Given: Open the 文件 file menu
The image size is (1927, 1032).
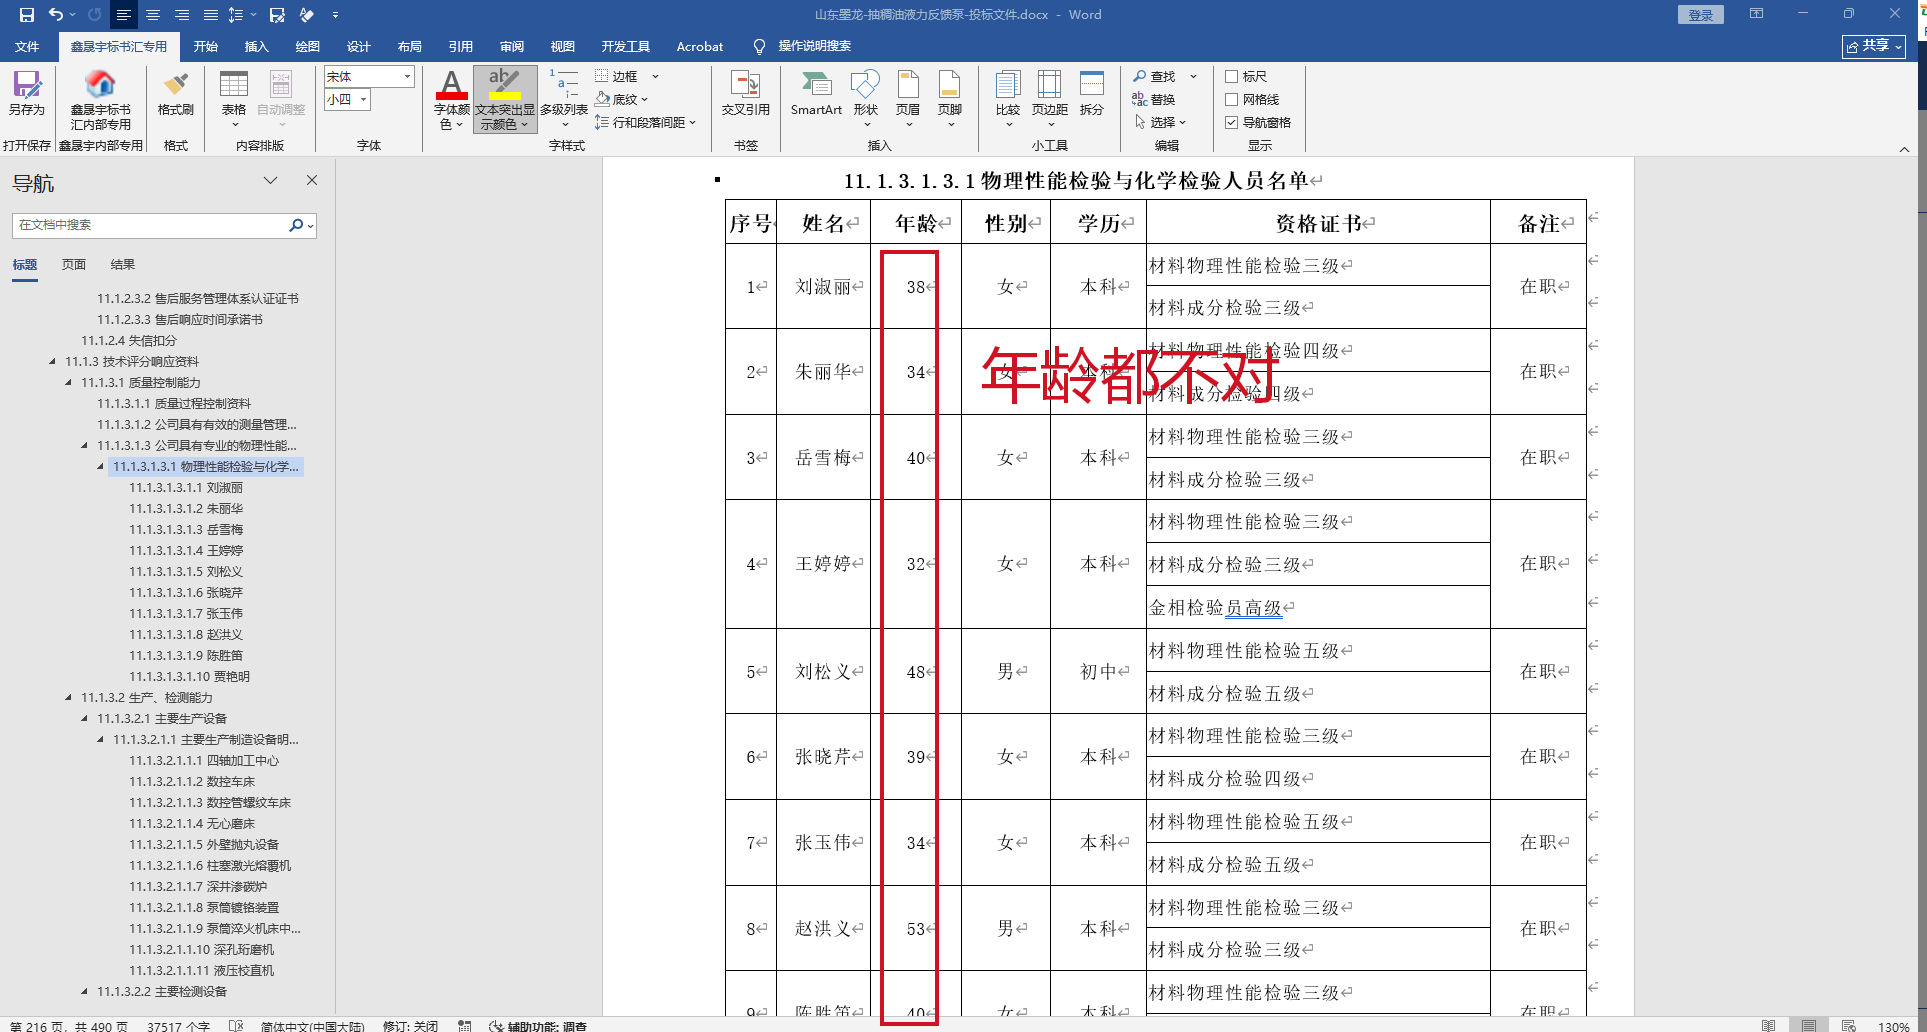Looking at the screenshot, I should pos(27,46).
